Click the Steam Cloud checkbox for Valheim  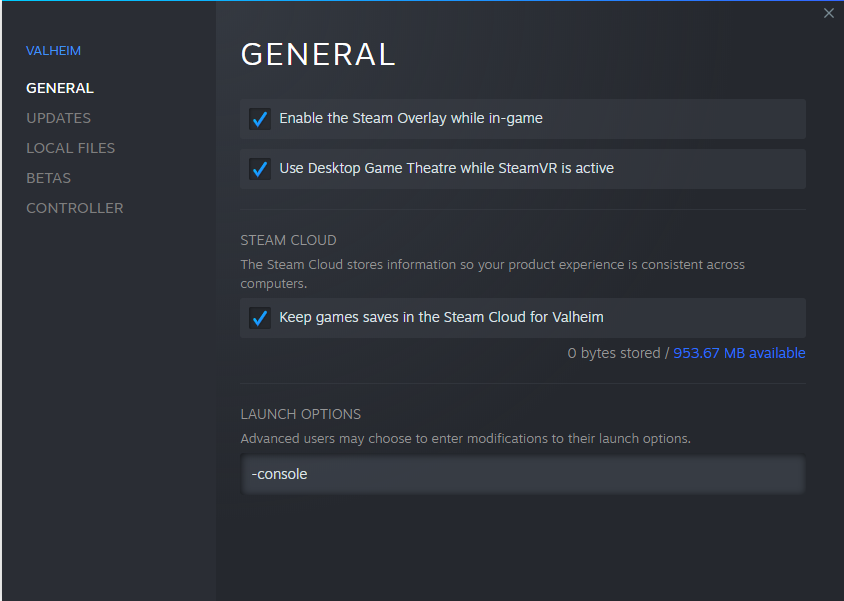[260, 317]
